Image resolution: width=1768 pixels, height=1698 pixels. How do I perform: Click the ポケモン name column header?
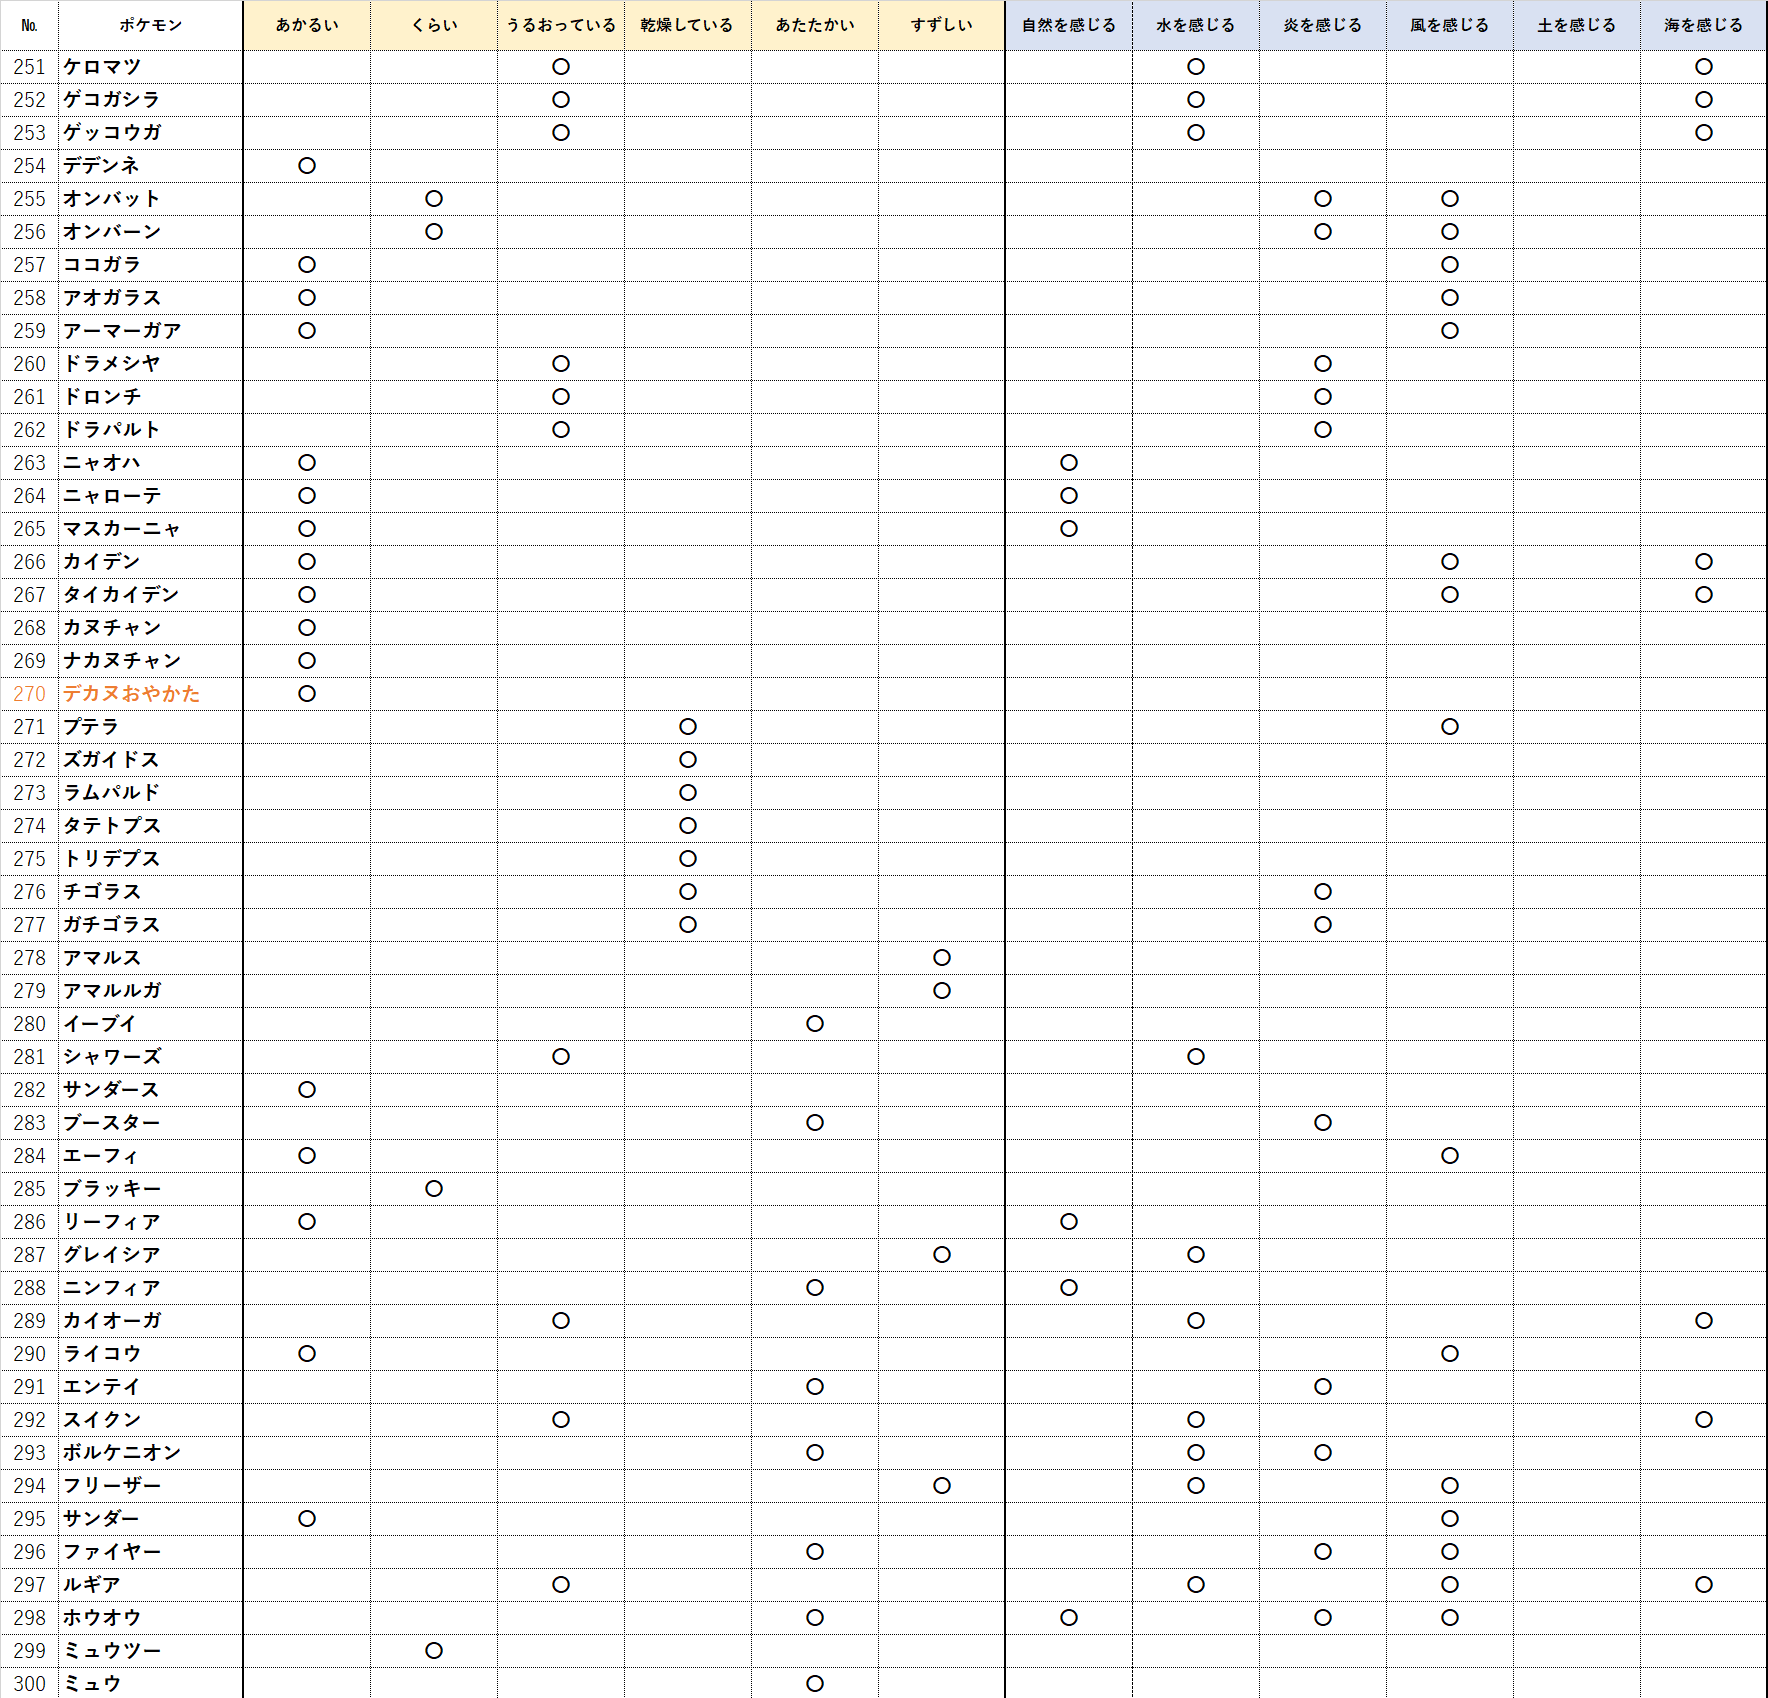coord(150,25)
